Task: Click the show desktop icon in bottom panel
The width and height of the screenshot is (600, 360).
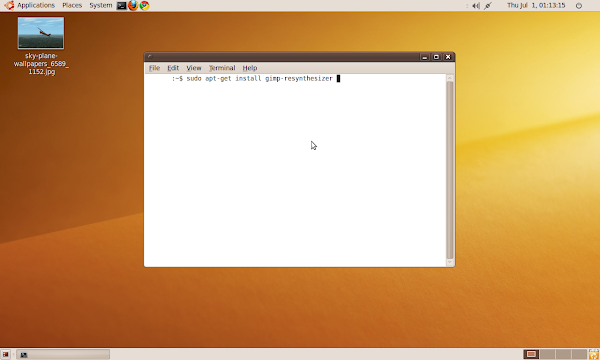Action: point(5,355)
